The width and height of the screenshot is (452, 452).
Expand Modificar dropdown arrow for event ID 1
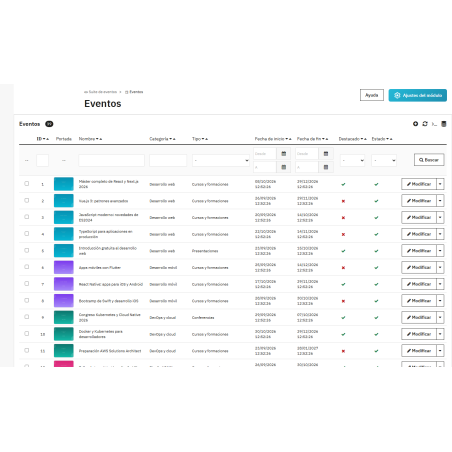[x=440, y=184]
